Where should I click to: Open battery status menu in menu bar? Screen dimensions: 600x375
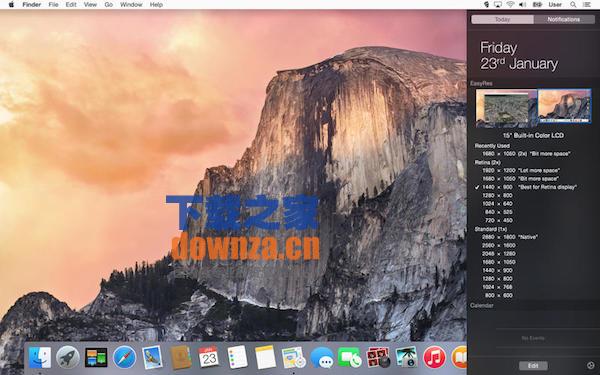[x=537, y=5]
